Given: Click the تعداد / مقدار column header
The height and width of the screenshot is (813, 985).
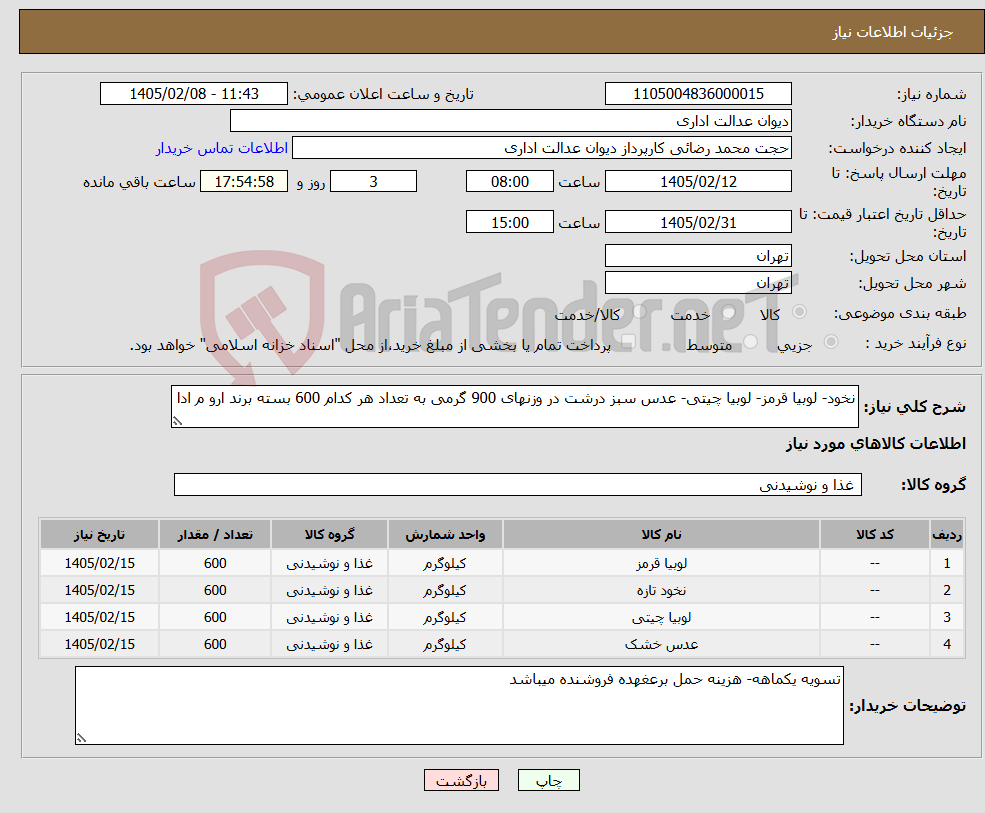Looking at the screenshot, I should [x=215, y=535].
